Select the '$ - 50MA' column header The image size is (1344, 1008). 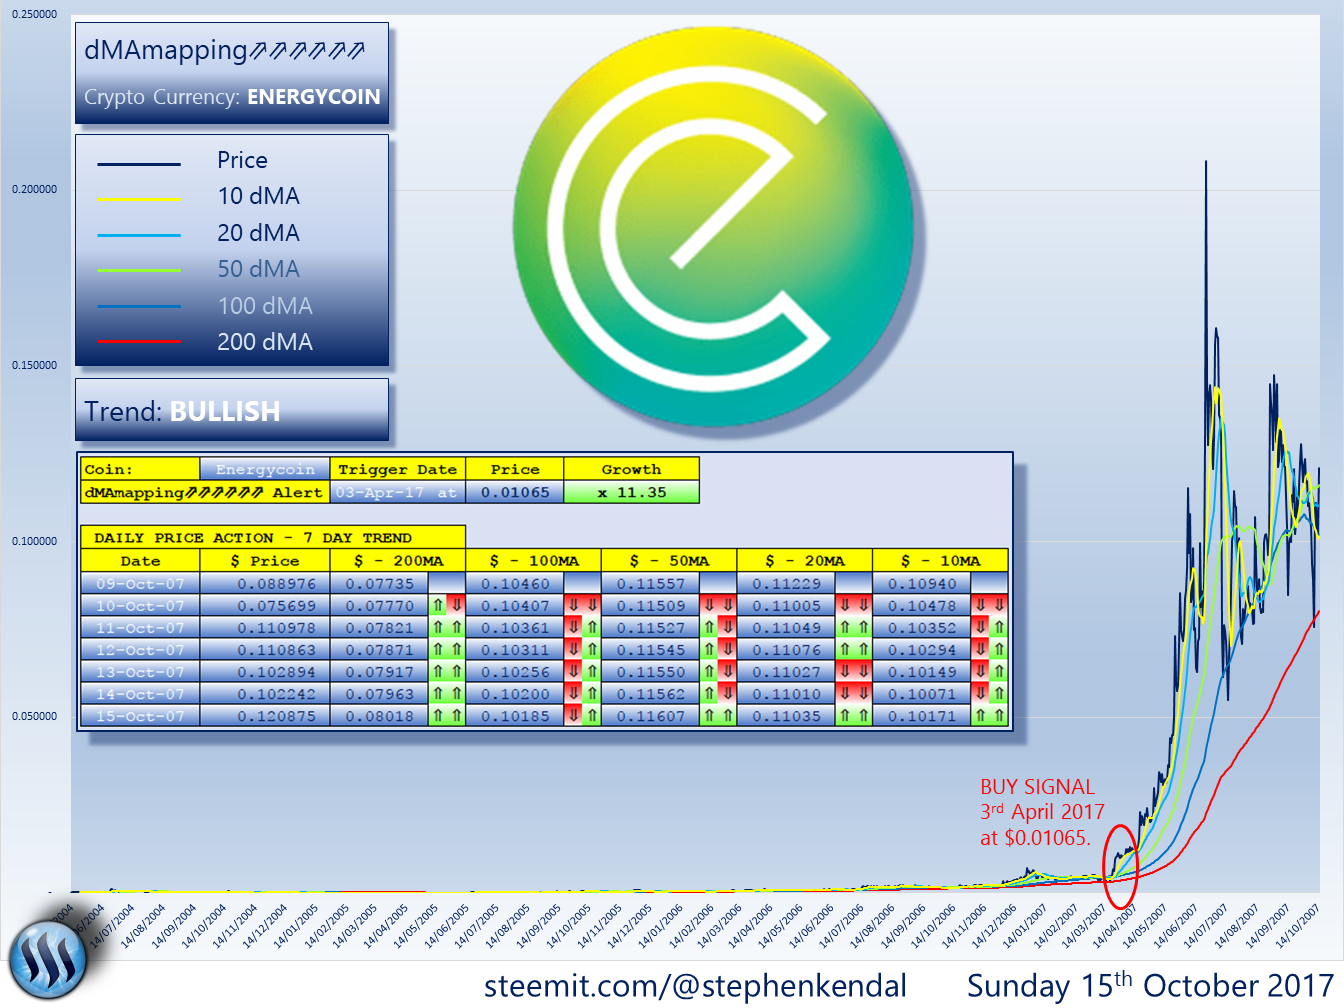tap(669, 561)
